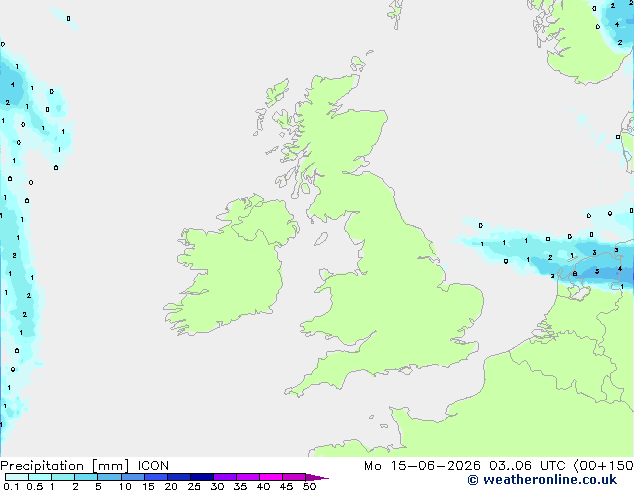Screen dimensions: 634x490
Task: Click the '0.1' legend scale label
Action: point(11,486)
